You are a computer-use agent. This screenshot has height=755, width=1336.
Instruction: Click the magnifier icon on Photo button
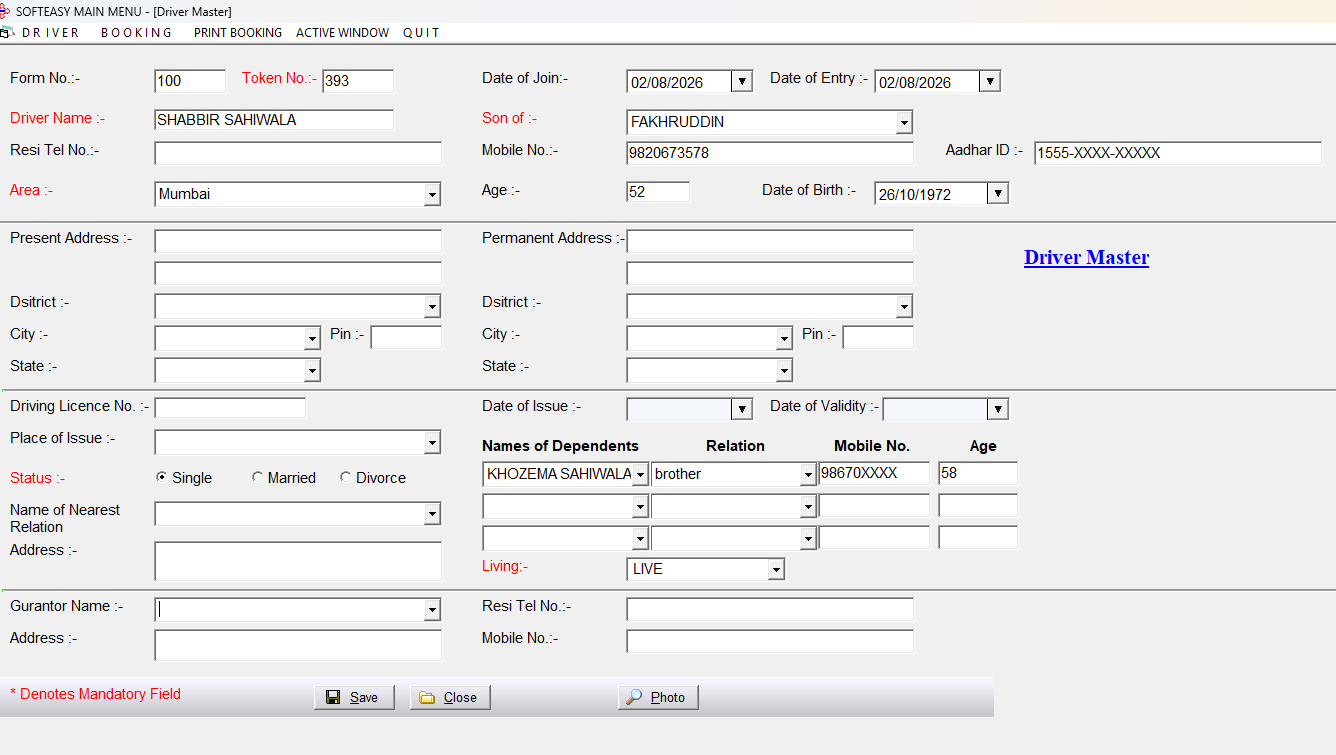click(634, 697)
